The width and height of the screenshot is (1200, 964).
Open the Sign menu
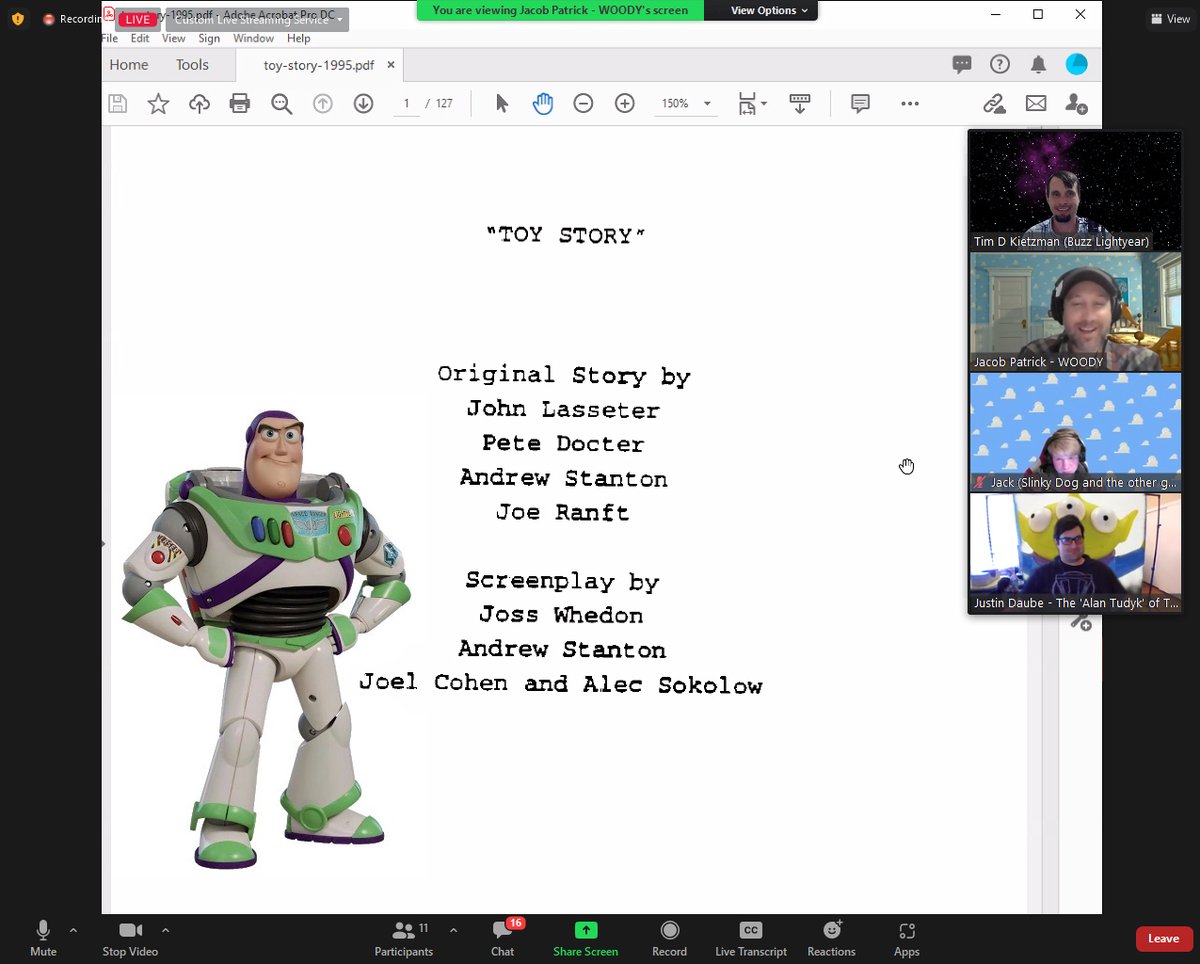(x=209, y=38)
